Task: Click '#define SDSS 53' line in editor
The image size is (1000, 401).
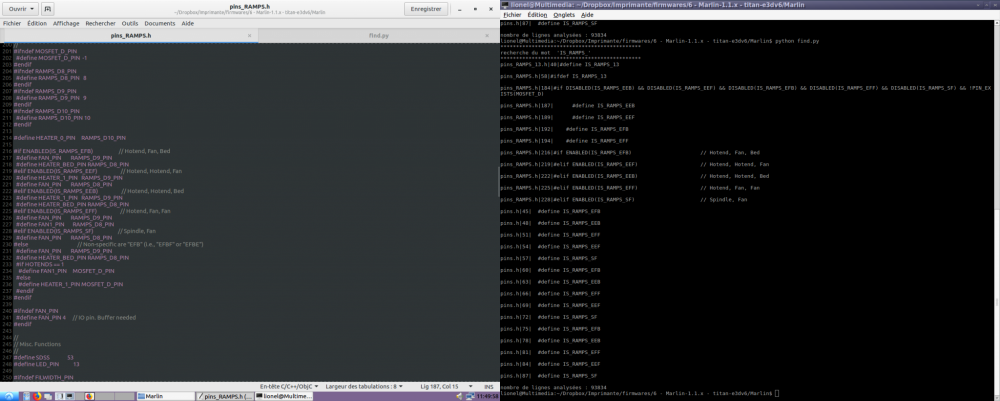Action: pos(43,358)
